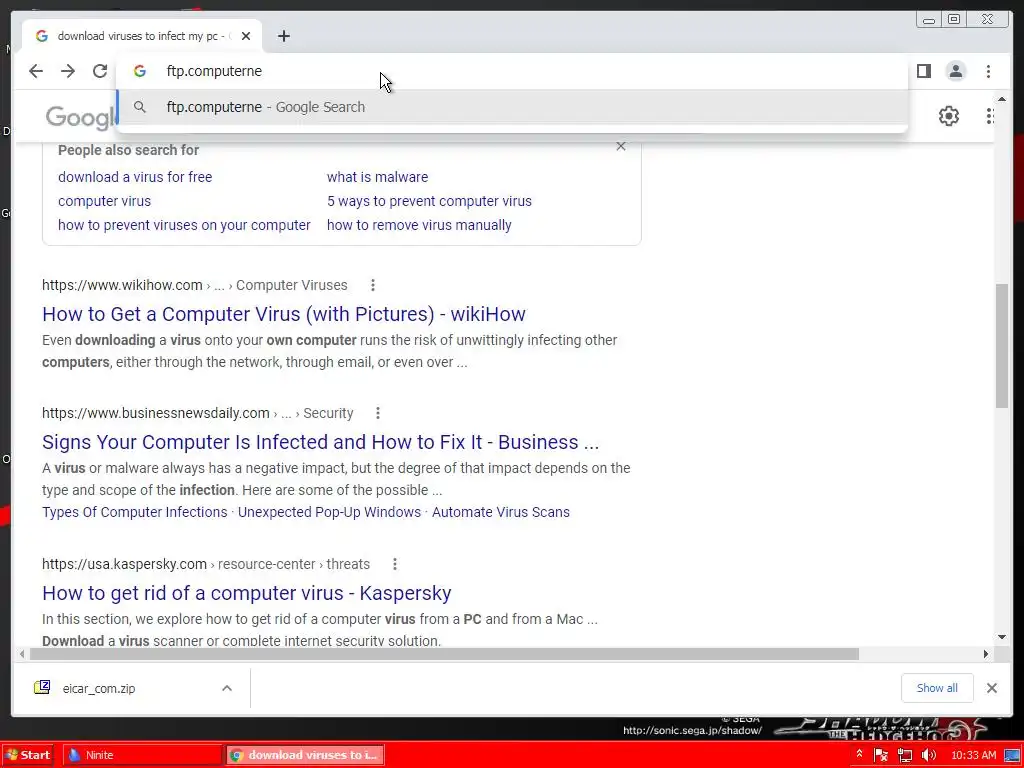Open 'download a virus for free' search

(x=135, y=177)
